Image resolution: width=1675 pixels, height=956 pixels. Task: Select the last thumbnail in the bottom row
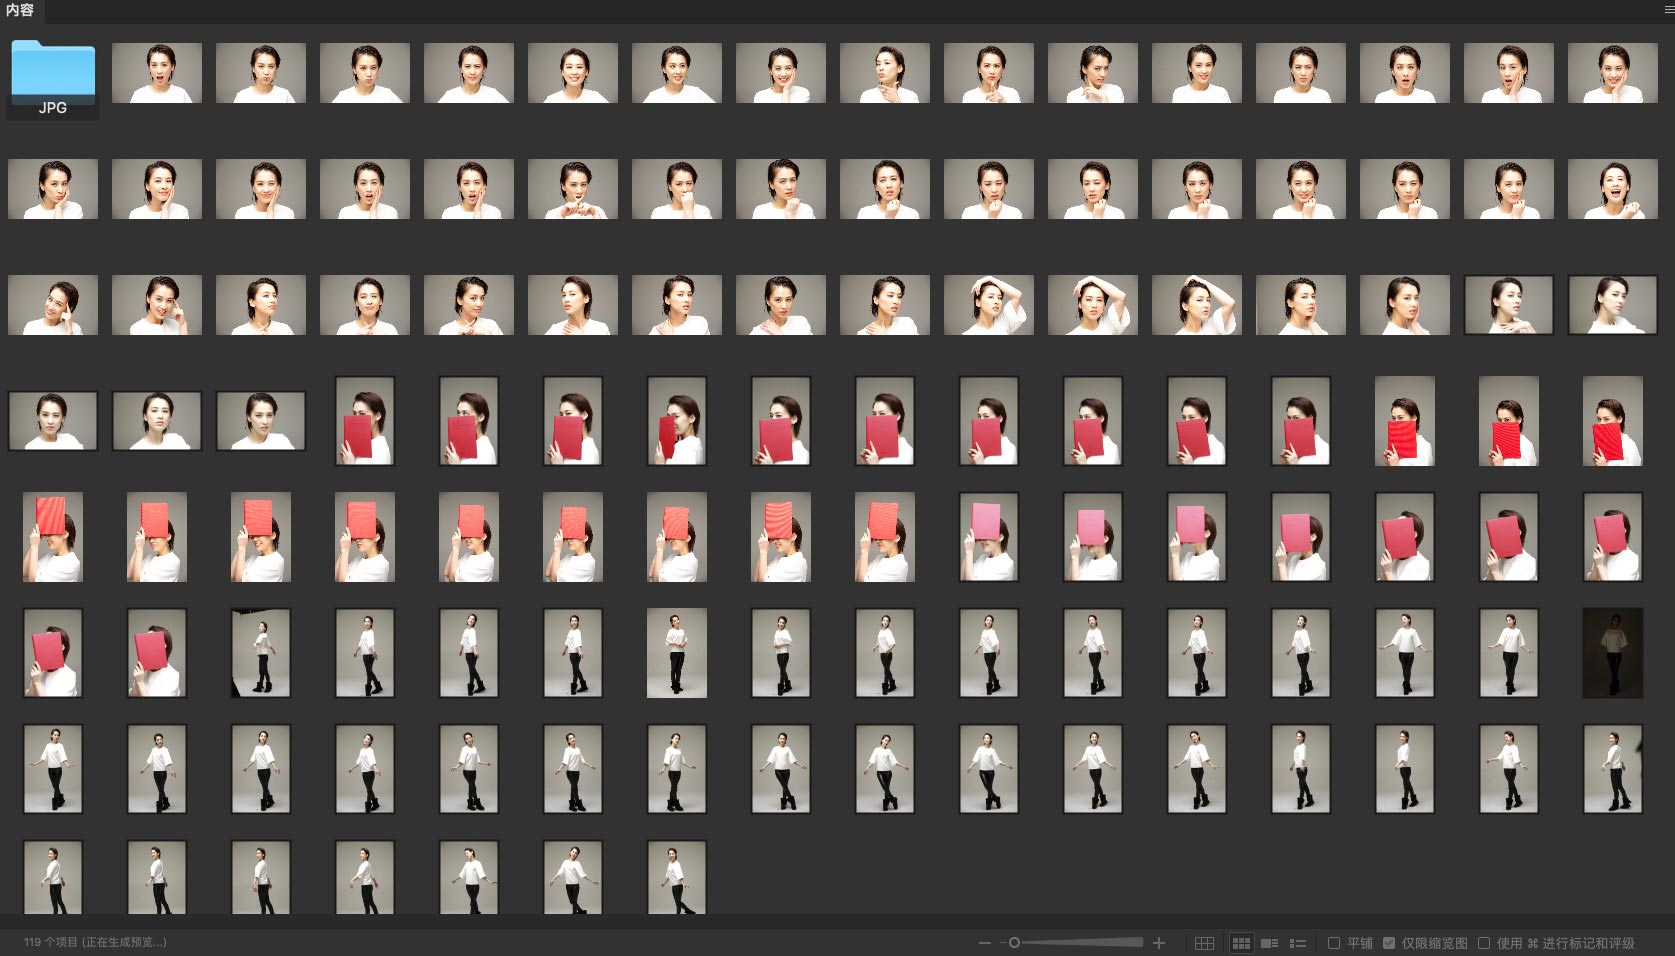pos(677,877)
